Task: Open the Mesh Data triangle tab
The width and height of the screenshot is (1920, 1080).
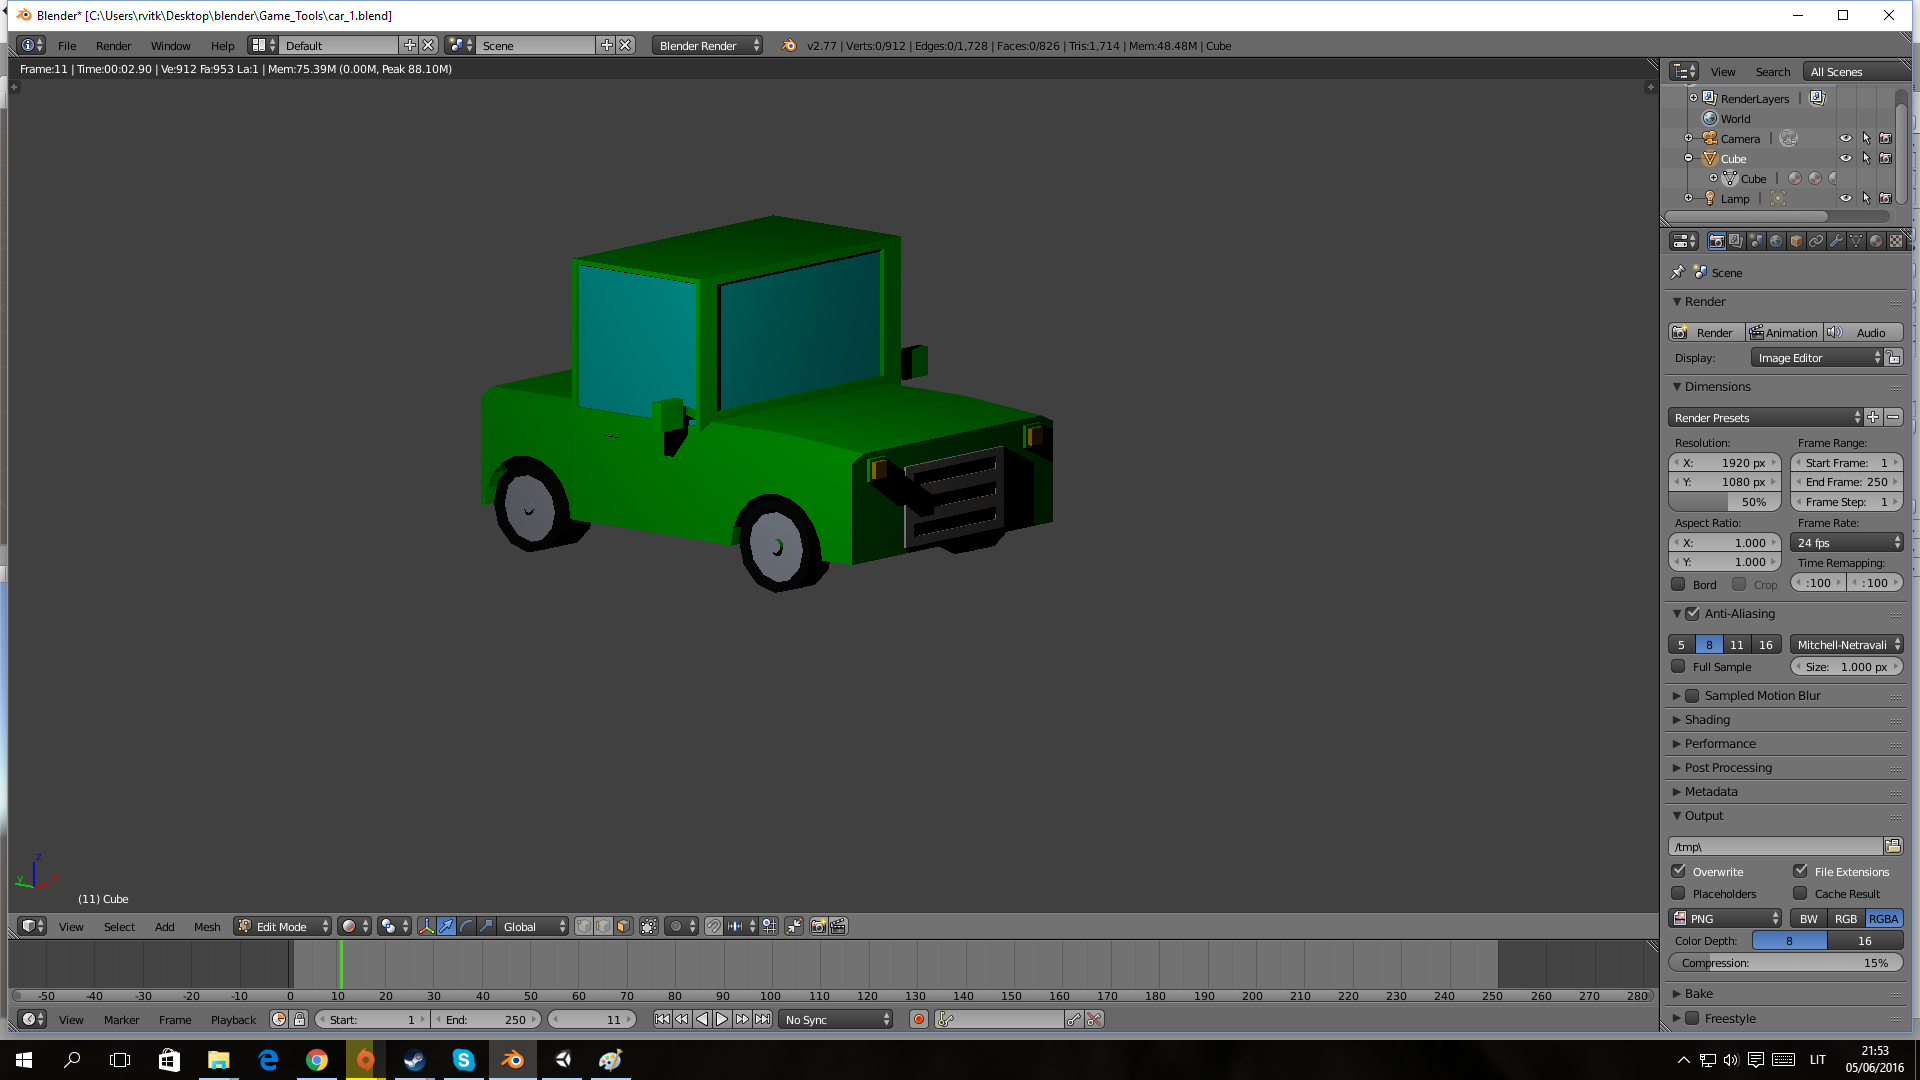Action: (1856, 241)
